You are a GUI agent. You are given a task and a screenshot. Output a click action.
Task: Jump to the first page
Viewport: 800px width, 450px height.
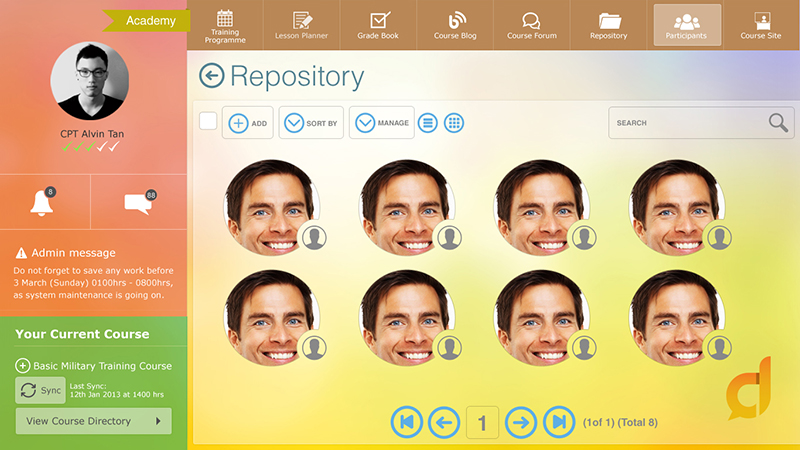pos(406,422)
